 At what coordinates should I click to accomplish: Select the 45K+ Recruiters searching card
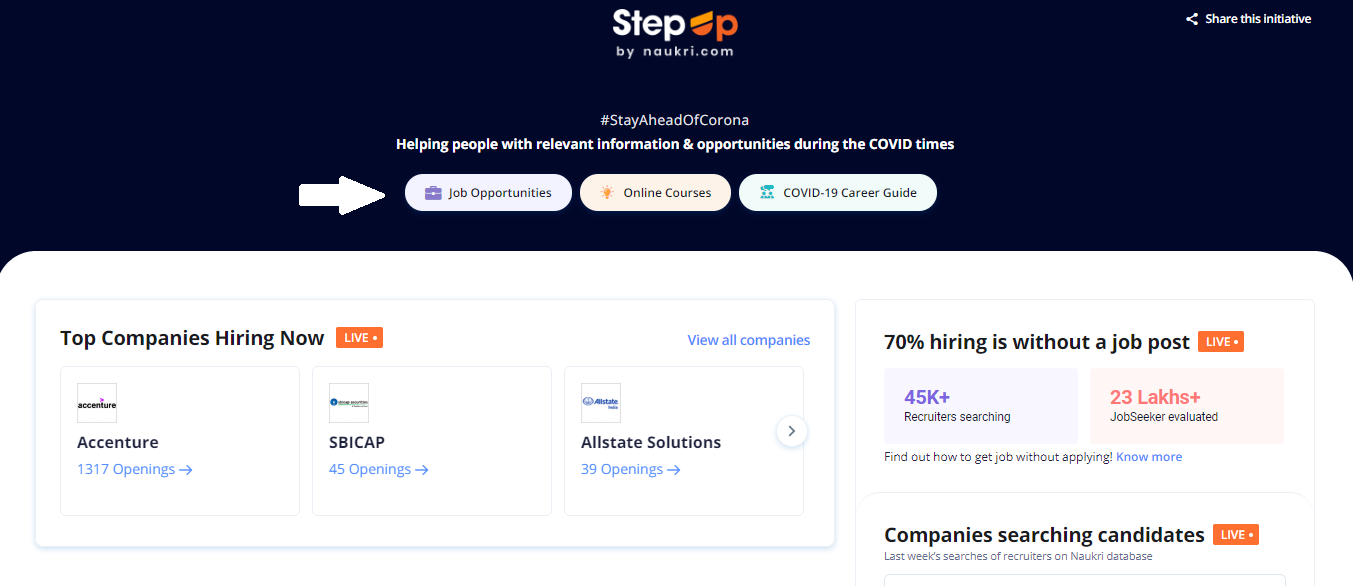(x=981, y=406)
